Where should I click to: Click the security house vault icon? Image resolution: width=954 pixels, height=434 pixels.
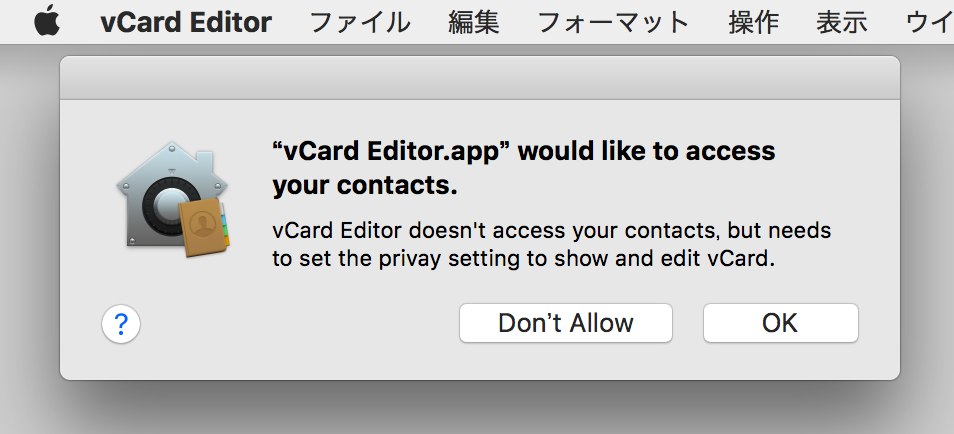pyautogui.click(x=172, y=196)
